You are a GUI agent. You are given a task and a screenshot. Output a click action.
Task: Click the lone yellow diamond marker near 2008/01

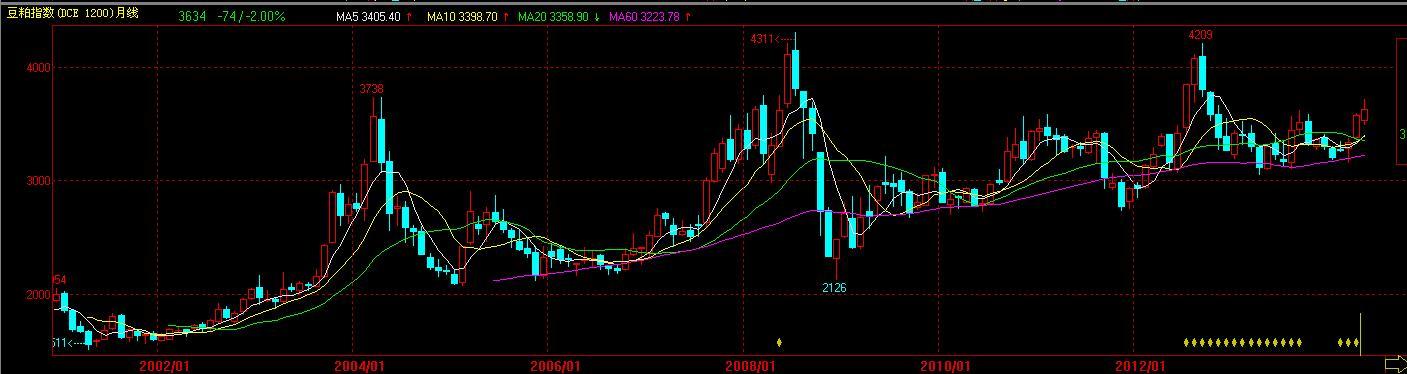[780, 343]
